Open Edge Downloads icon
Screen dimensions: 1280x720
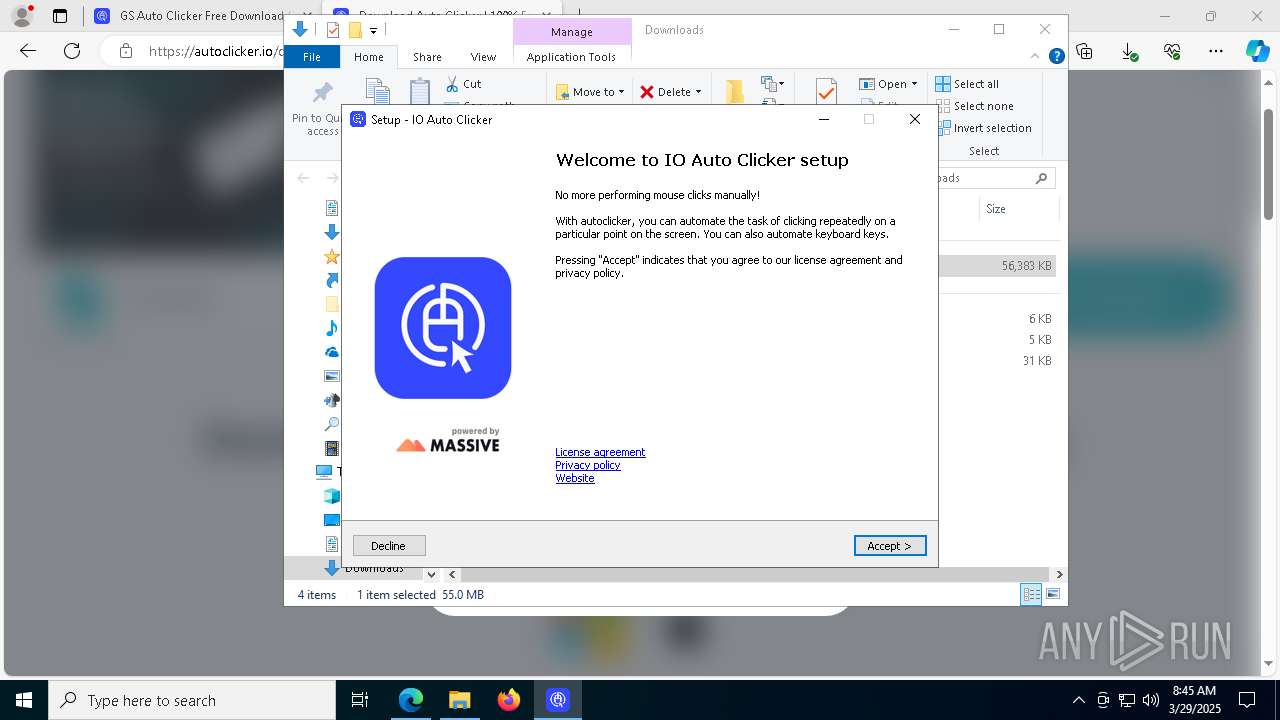click(1129, 51)
